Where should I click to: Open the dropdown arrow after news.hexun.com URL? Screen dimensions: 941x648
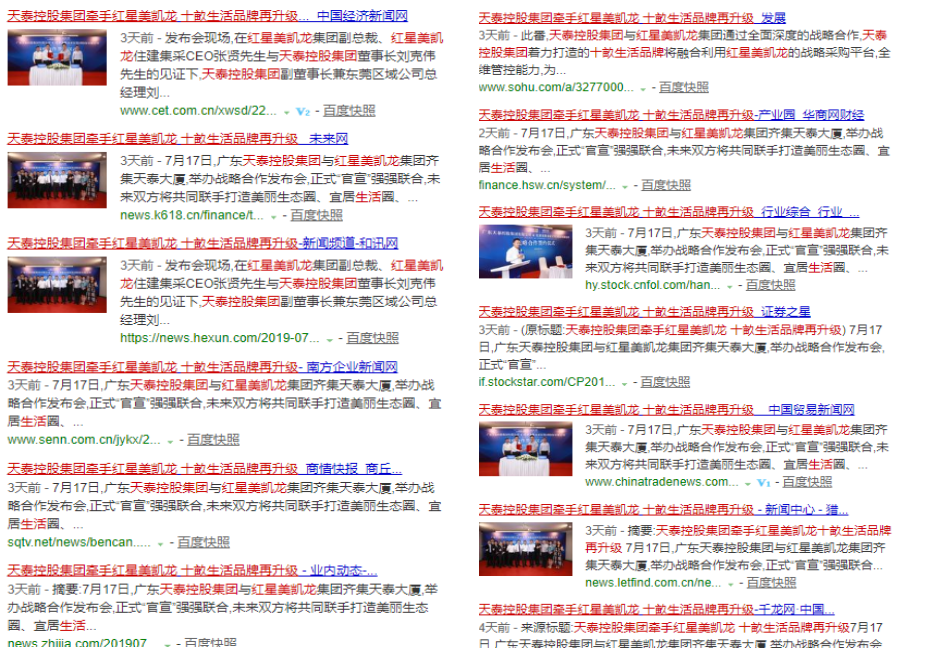click(329, 340)
